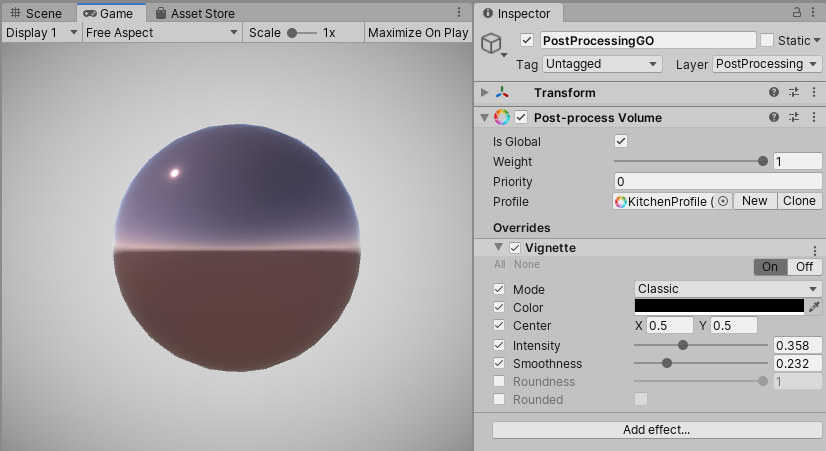Open the Asset Store tab
The width and height of the screenshot is (826, 451).
click(x=195, y=14)
